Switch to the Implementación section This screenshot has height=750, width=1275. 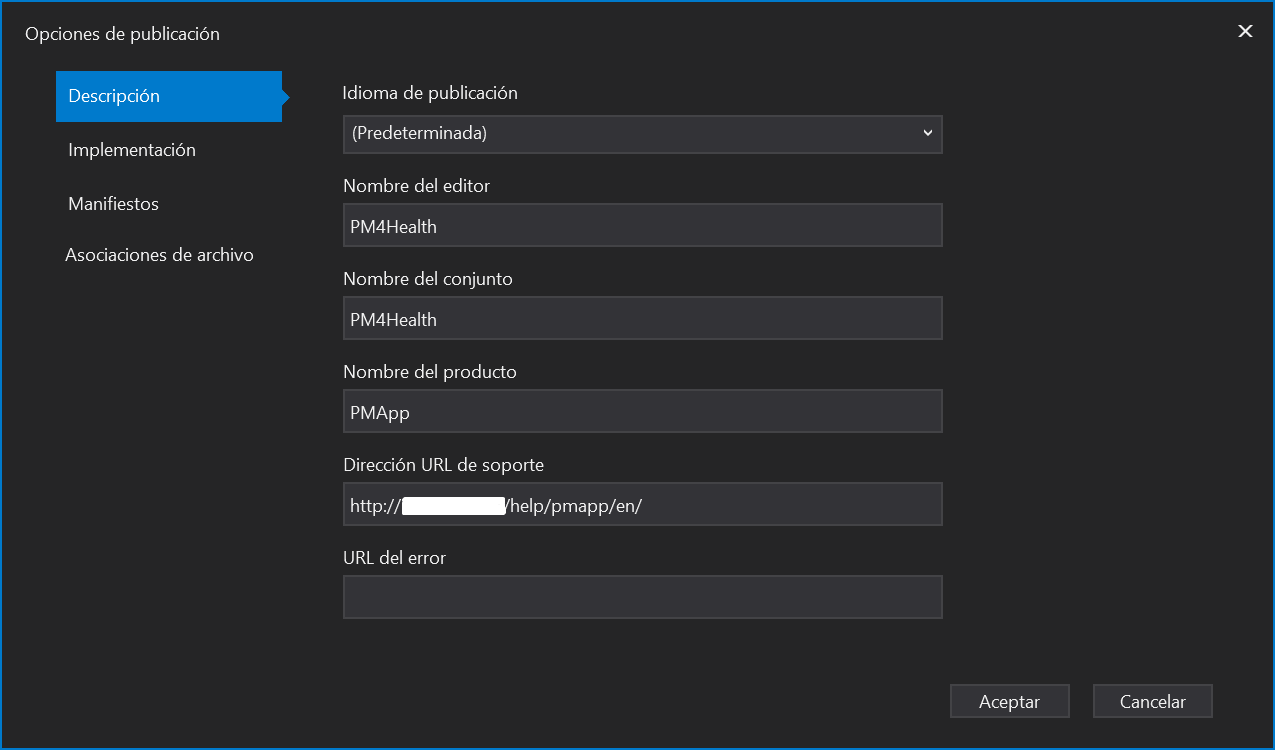tap(132, 150)
